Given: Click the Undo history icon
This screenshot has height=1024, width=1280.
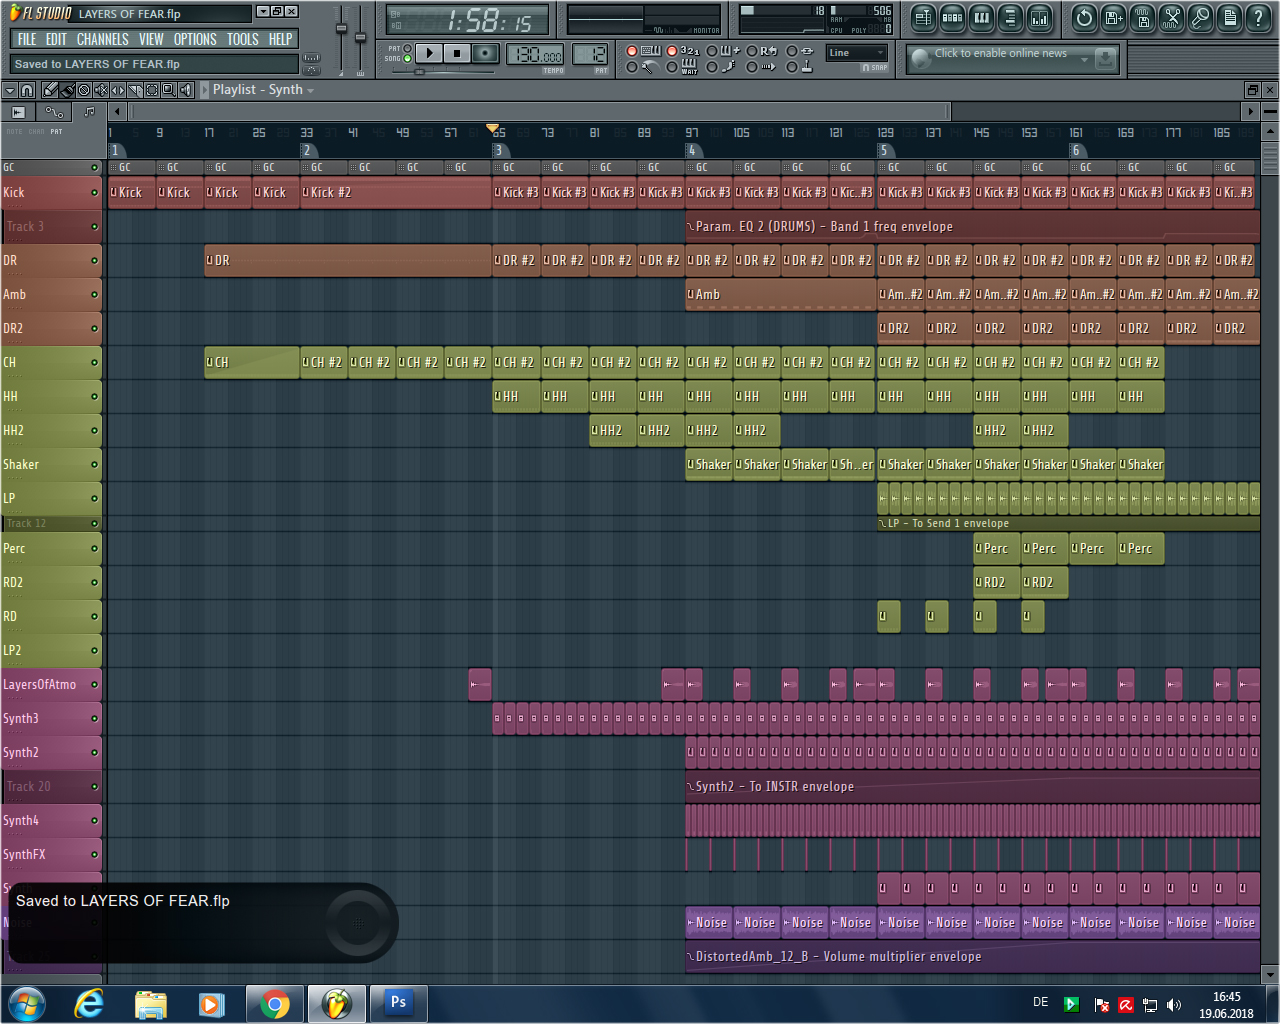Looking at the screenshot, I should (x=1085, y=18).
